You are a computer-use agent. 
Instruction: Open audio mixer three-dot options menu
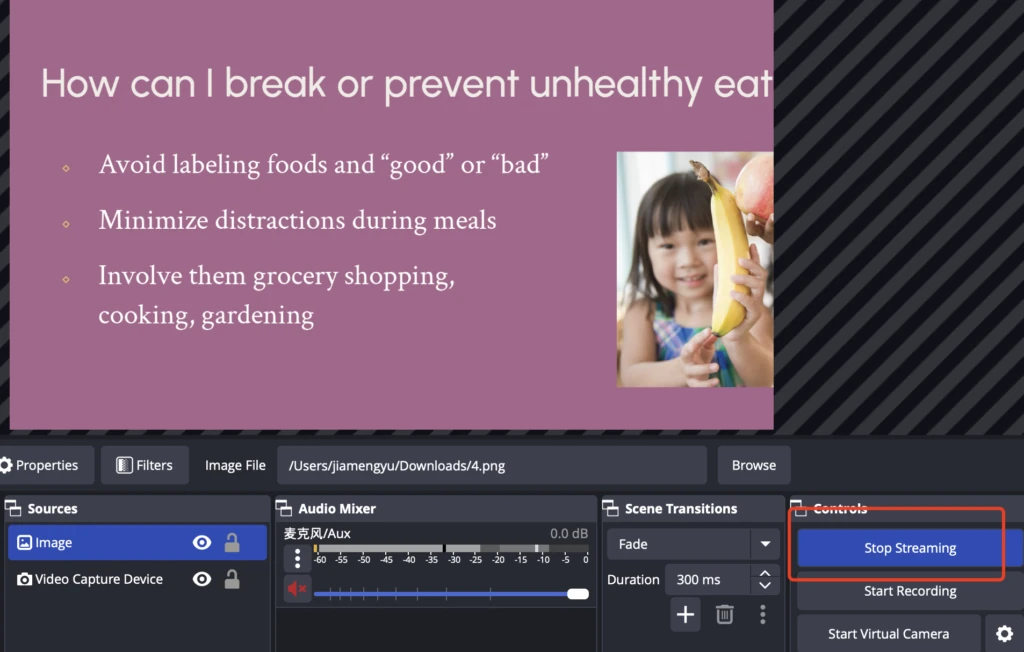pos(297,559)
